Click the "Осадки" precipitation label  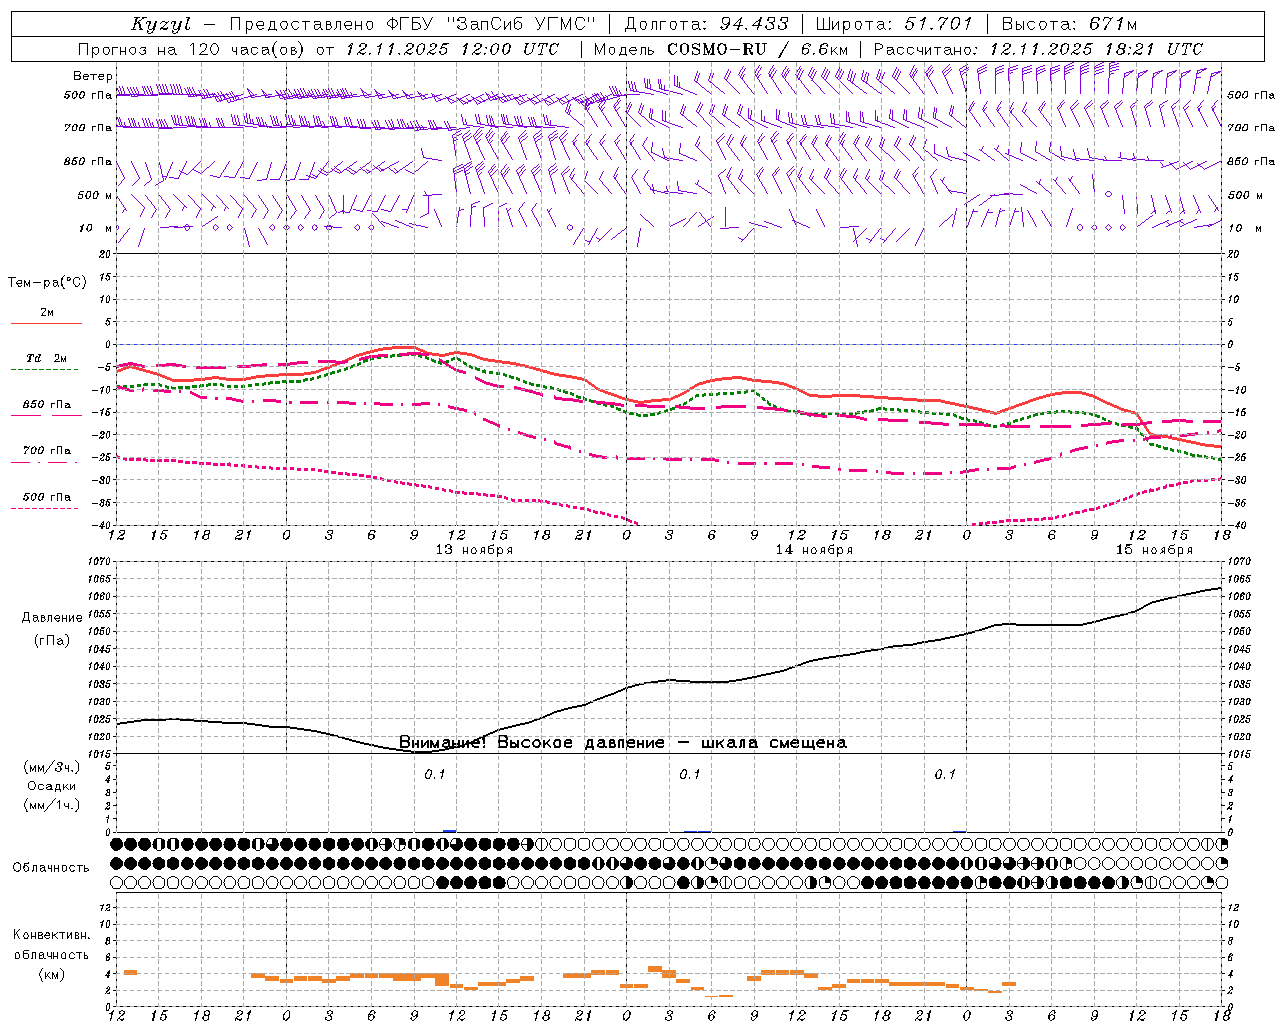(x=52, y=786)
